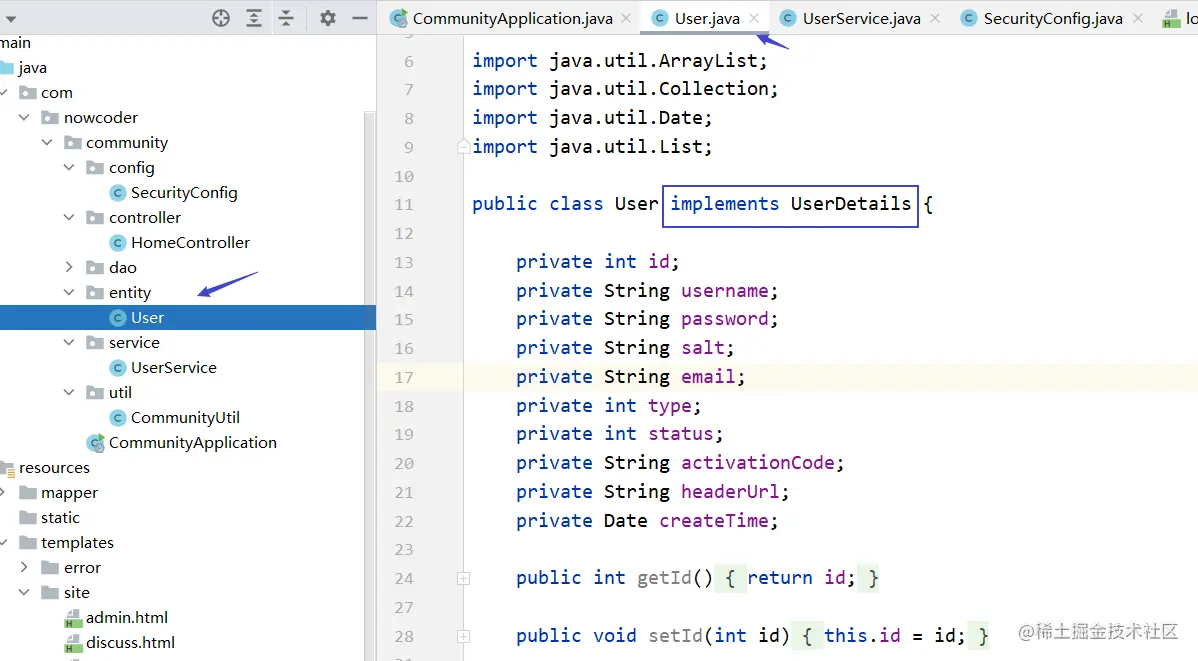Viewport: 1198px width, 661px height.
Task: Select the mapper folder
Action: coord(70,493)
